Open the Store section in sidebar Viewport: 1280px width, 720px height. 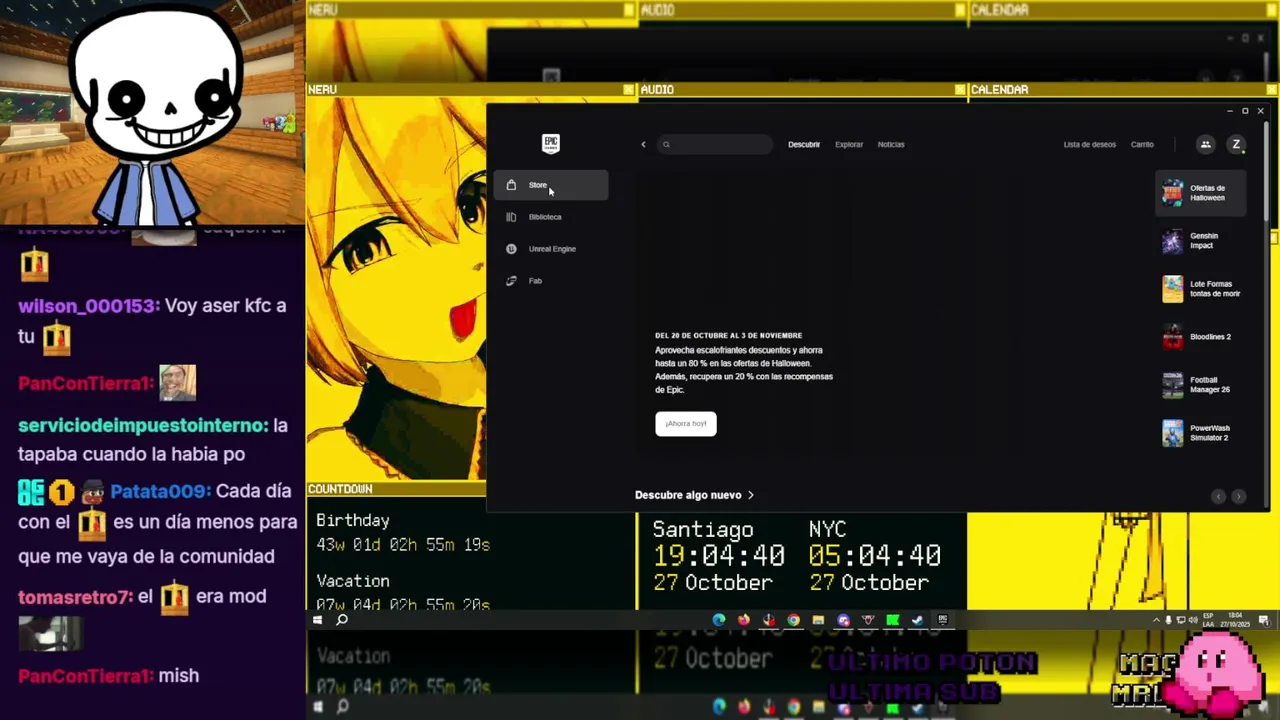(x=550, y=185)
